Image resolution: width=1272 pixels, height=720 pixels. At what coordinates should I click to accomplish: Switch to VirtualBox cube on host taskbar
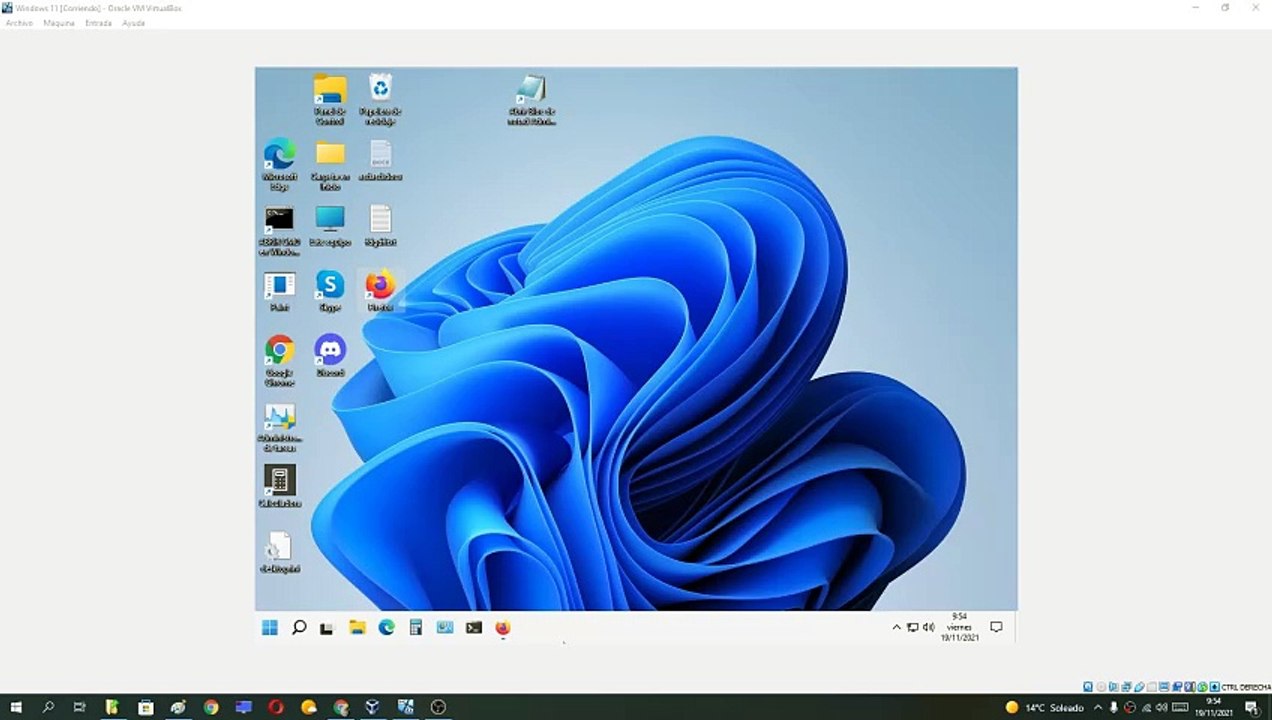[372, 707]
